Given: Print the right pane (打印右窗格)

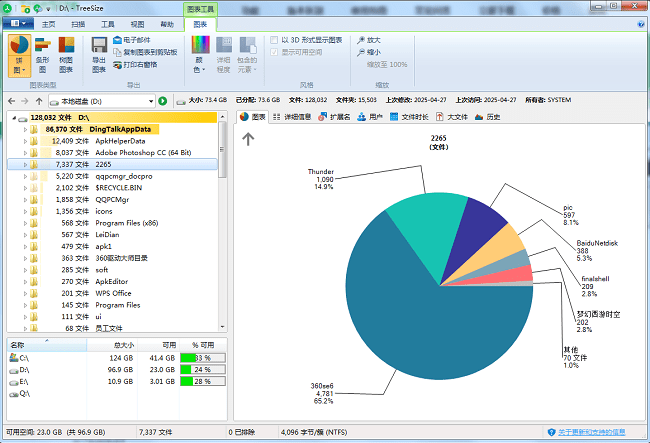Looking at the screenshot, I should point(142,64).
